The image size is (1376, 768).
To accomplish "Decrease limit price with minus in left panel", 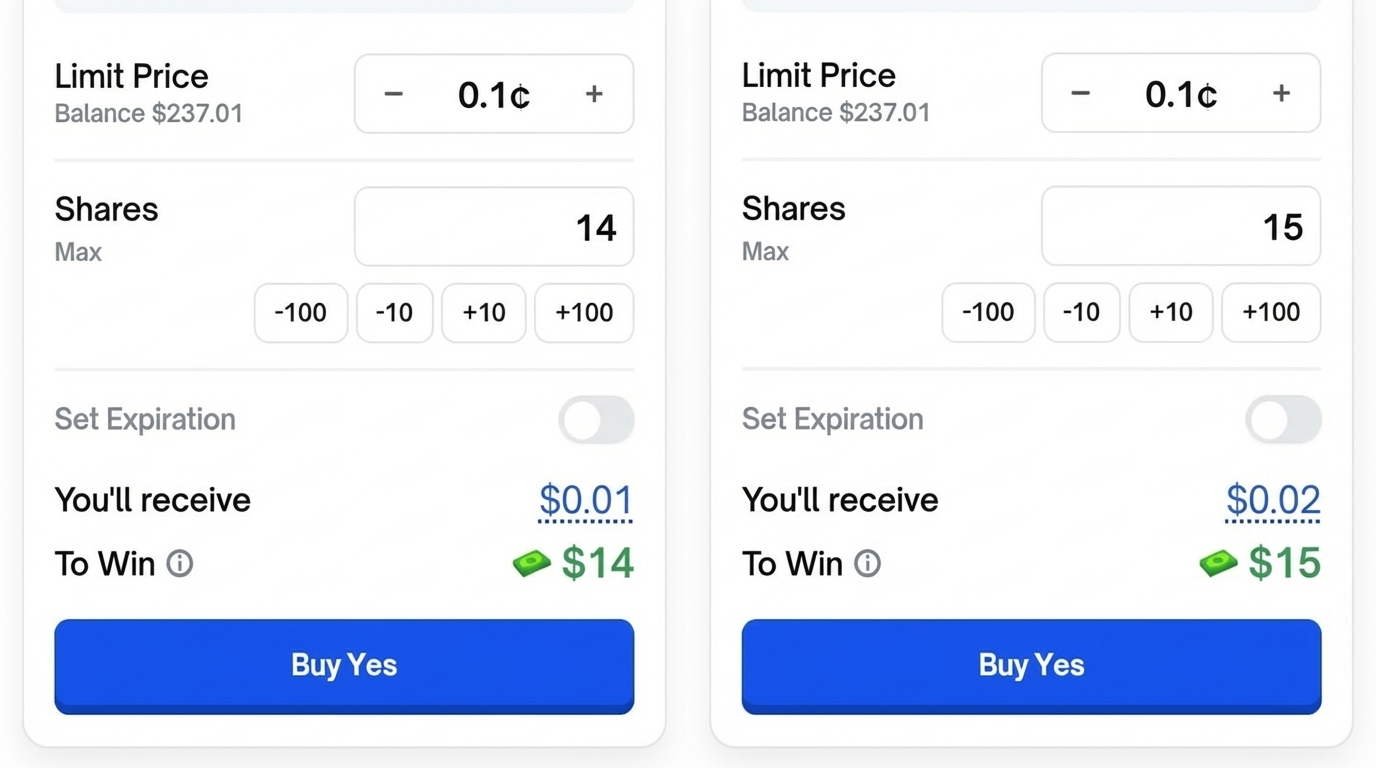I will coord(394,94).
